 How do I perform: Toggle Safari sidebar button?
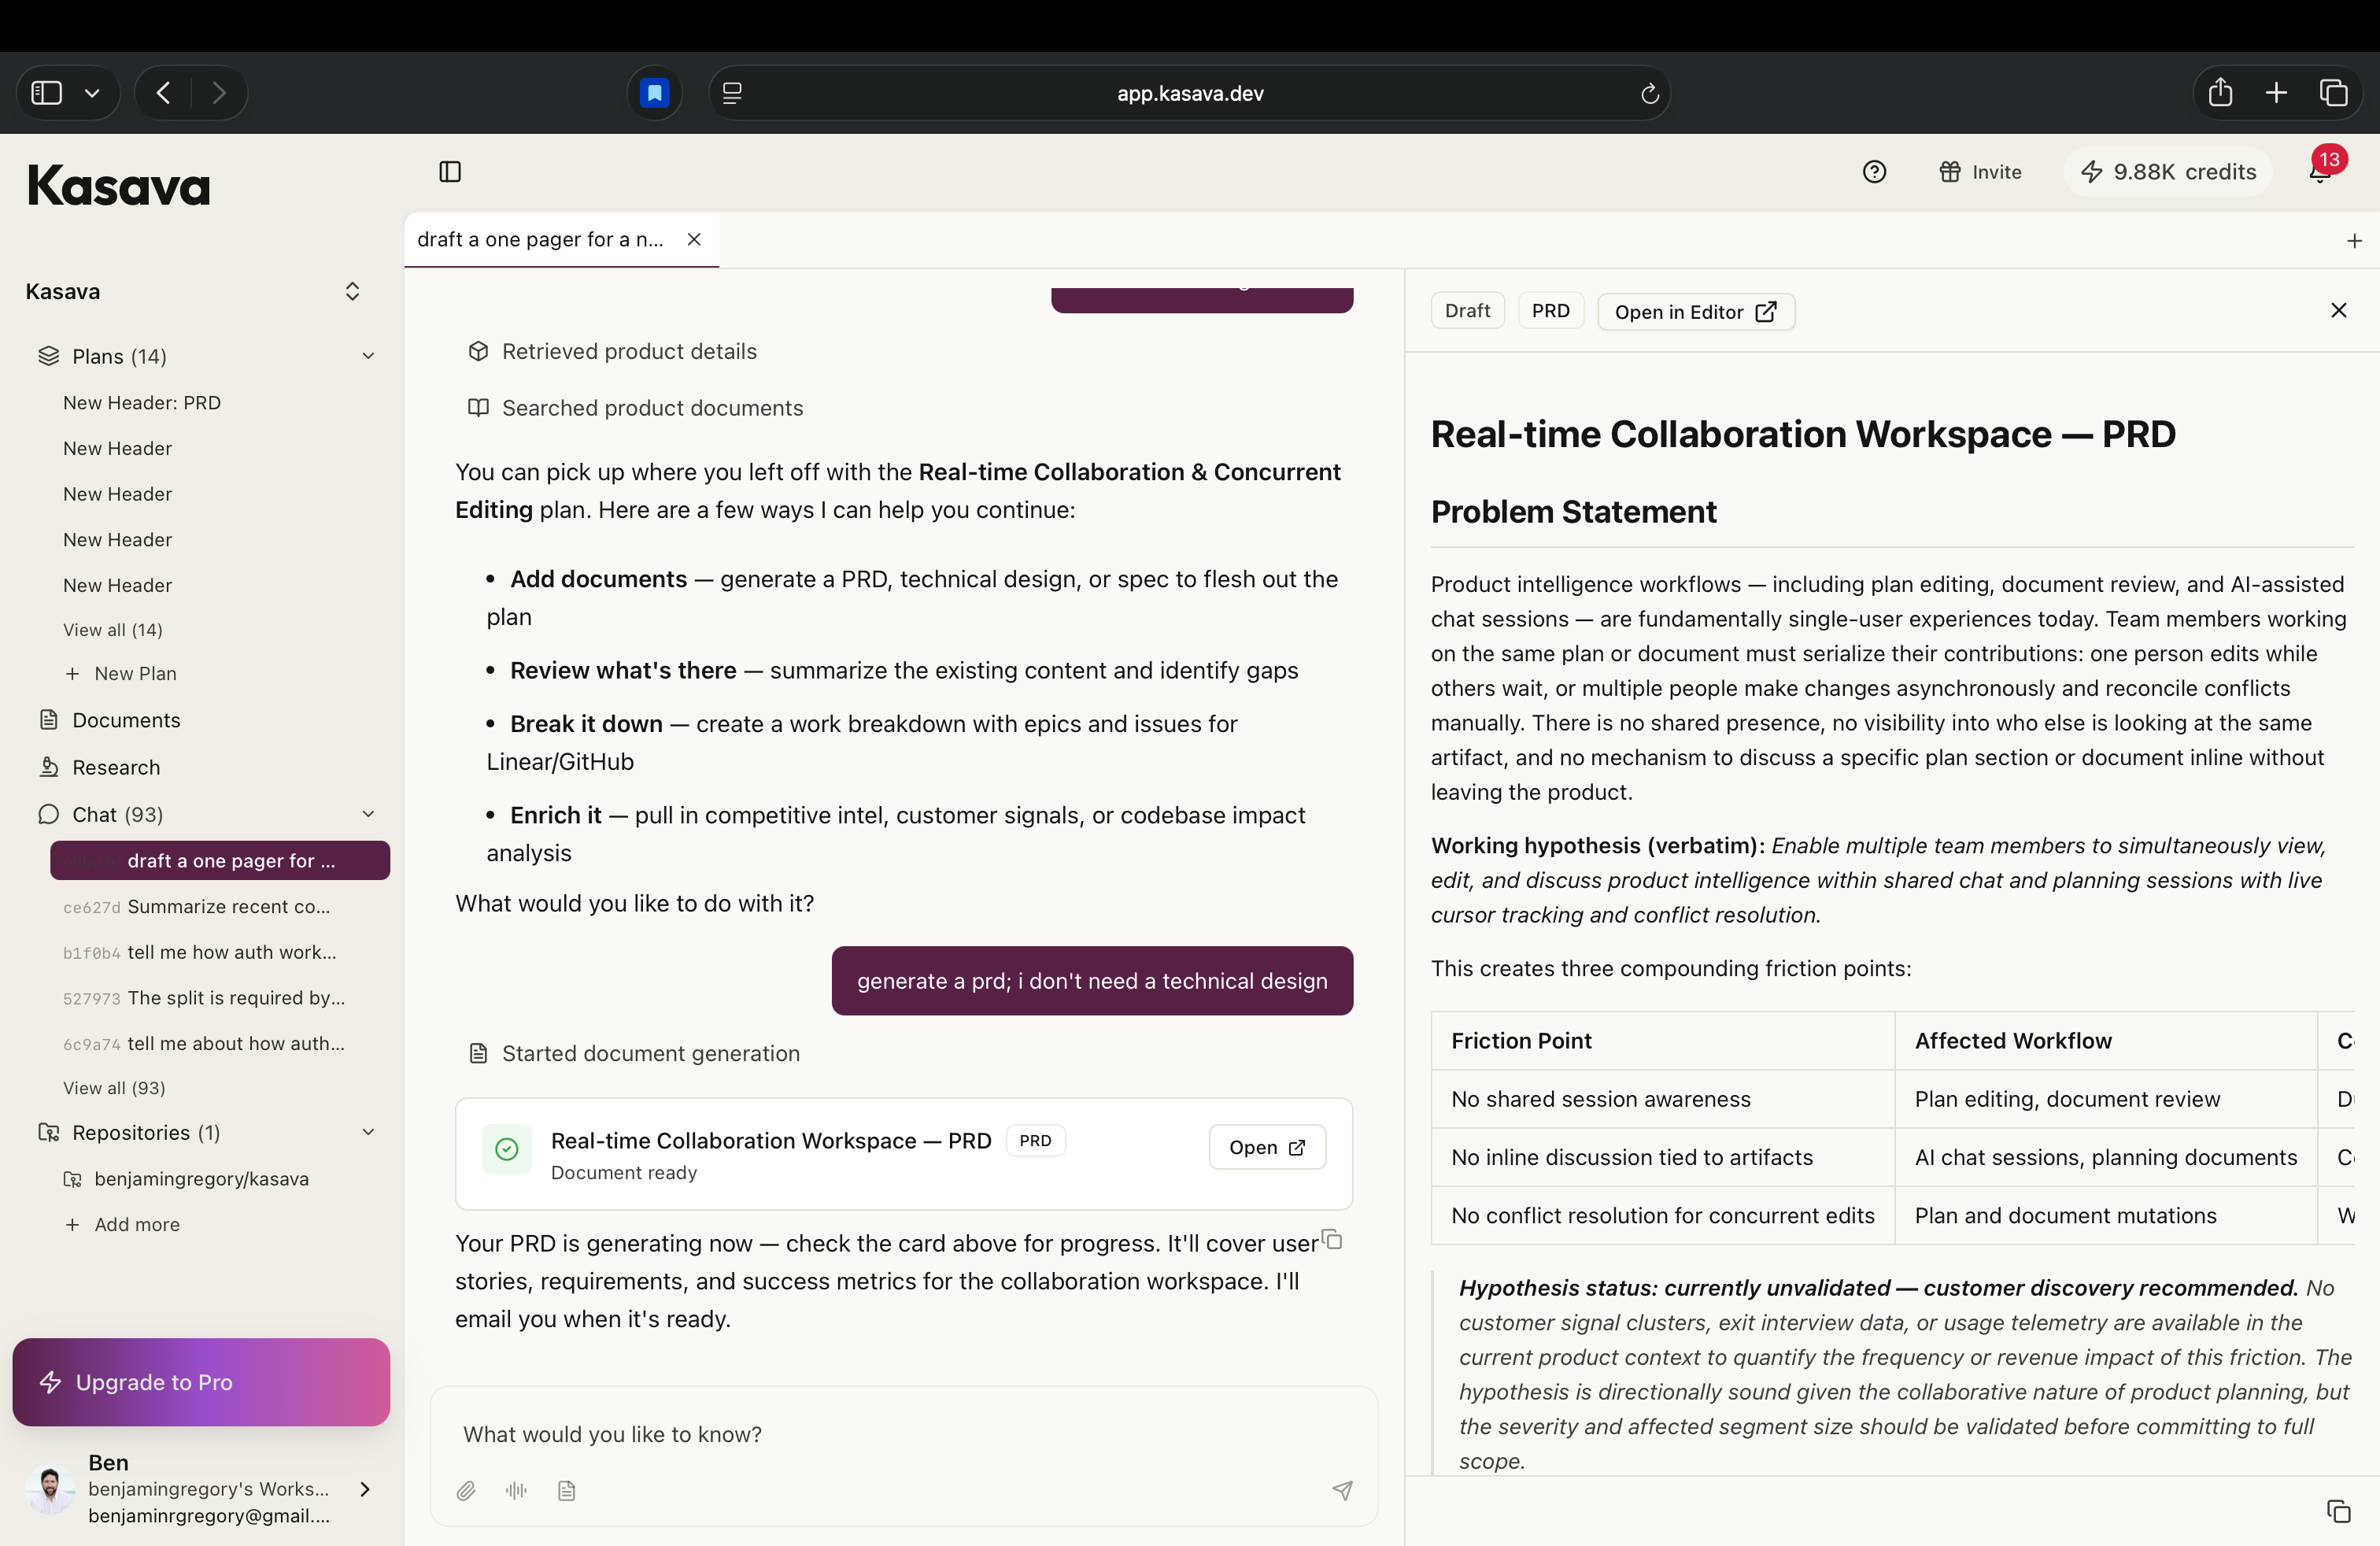coord(47,93)
